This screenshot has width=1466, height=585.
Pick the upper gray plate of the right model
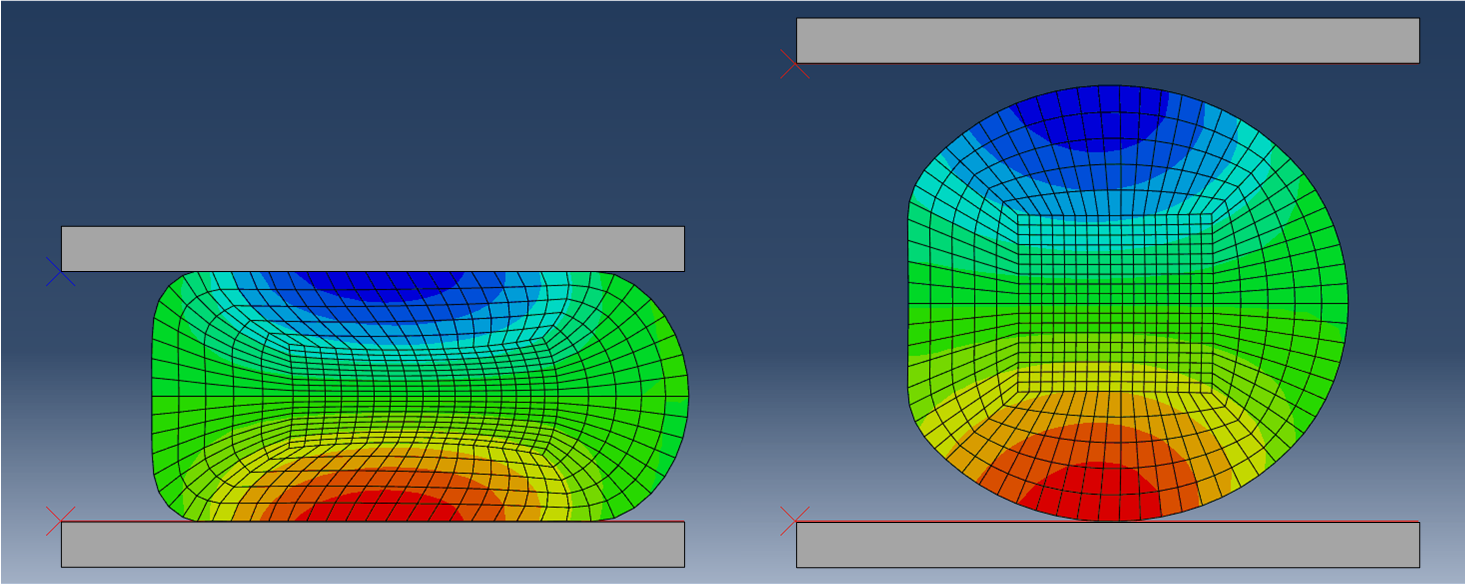pyautogui.click(x=1108, y=40)
